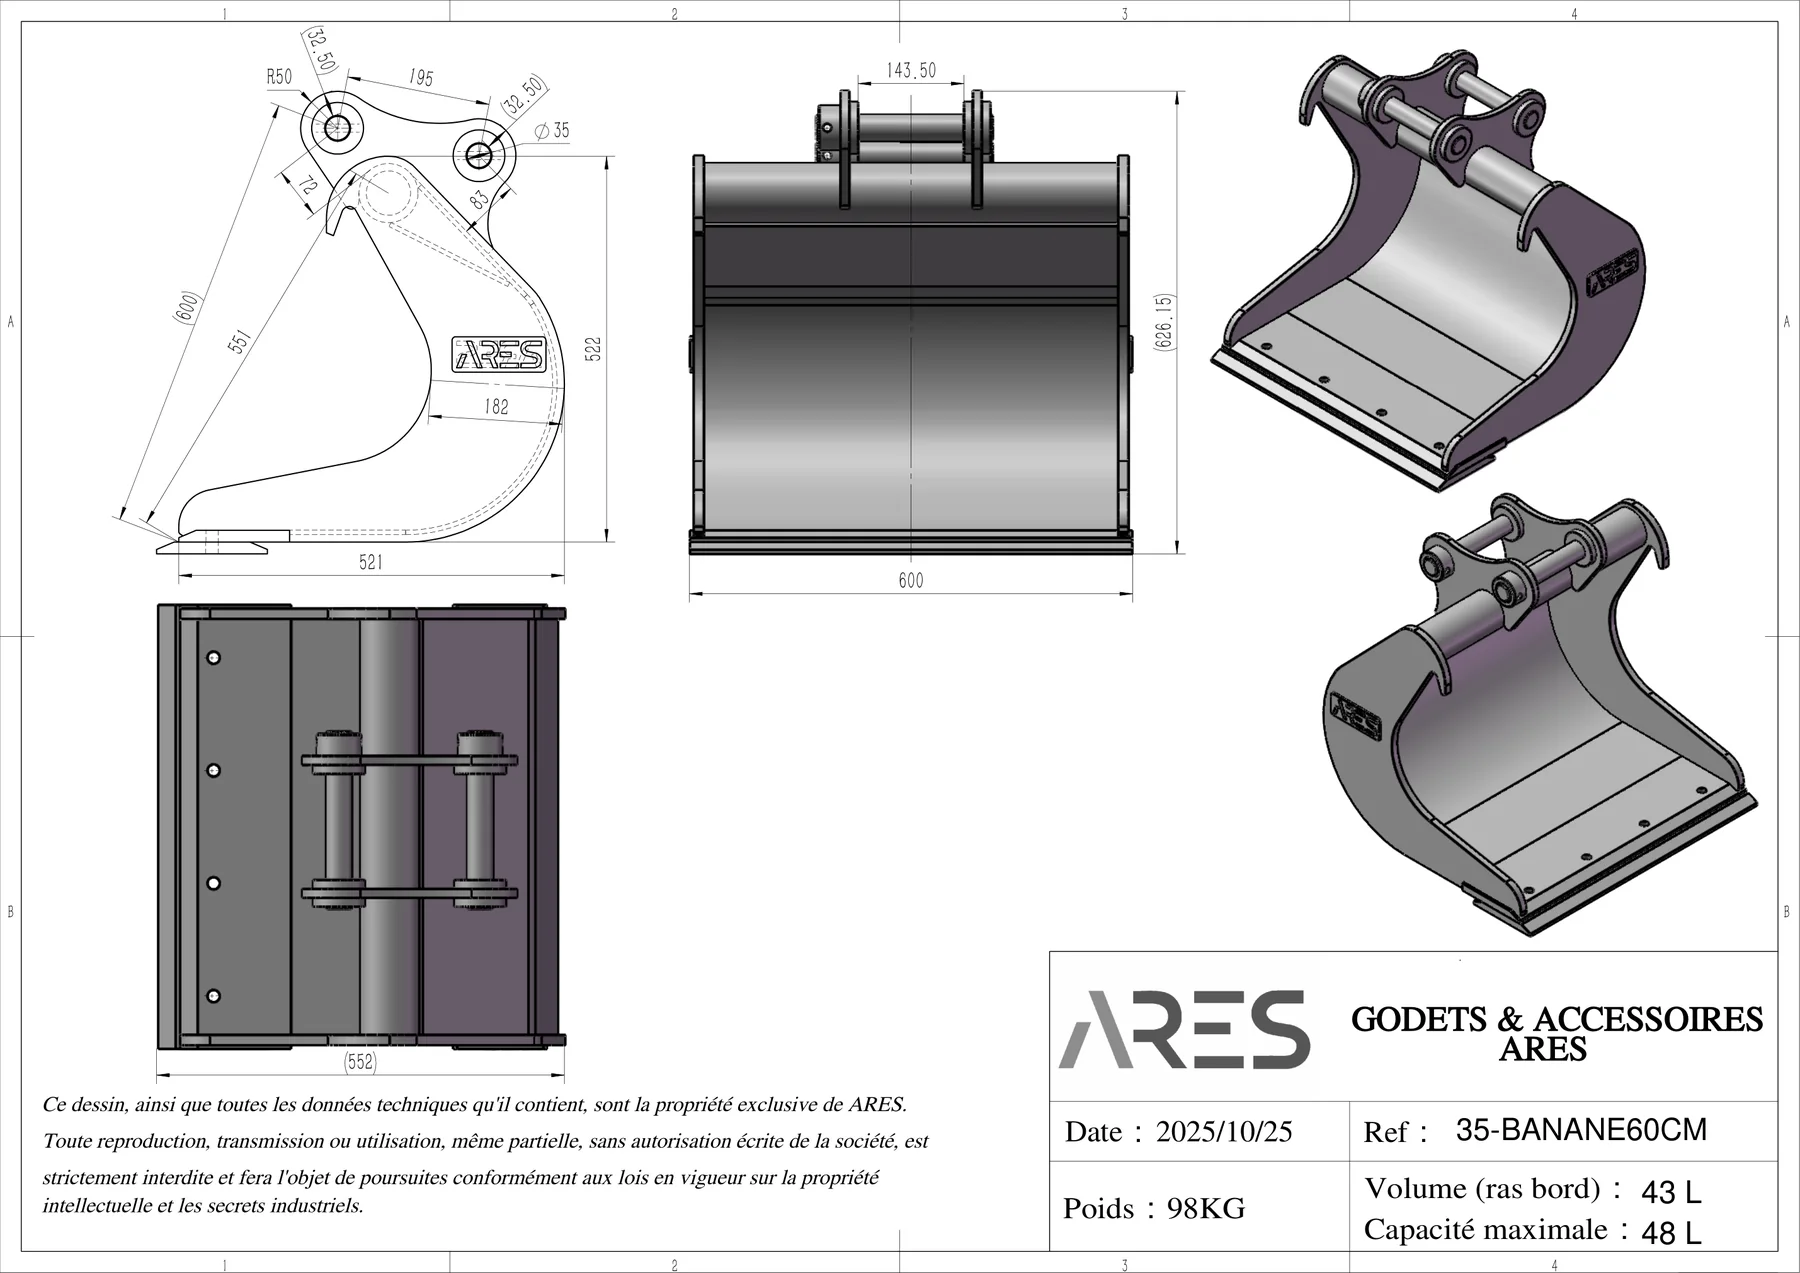The width and height of the screenshot is (1800, 1273).
Task: Click the top-view bucket rendering with mounting pins
Action: tap(362, 826)
